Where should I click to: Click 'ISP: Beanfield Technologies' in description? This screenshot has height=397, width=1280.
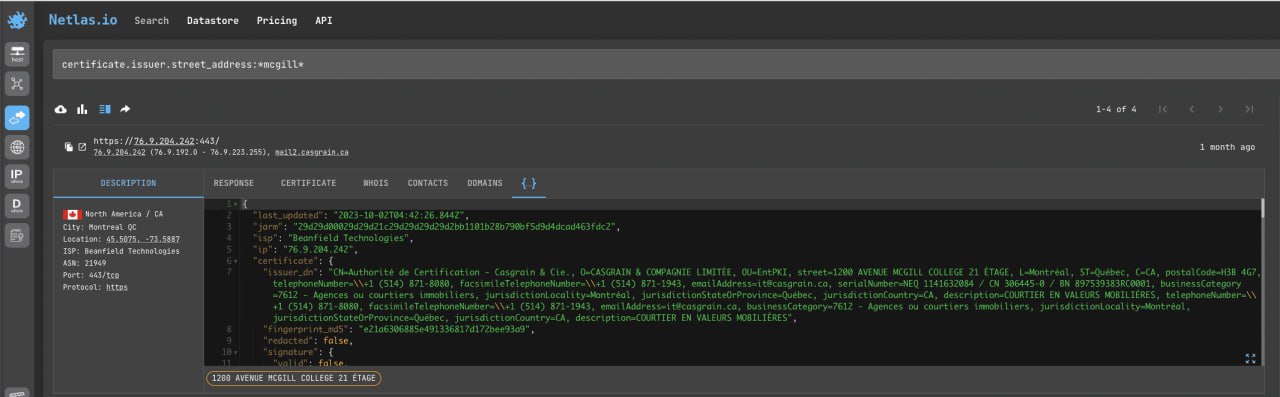click(120, 251)
